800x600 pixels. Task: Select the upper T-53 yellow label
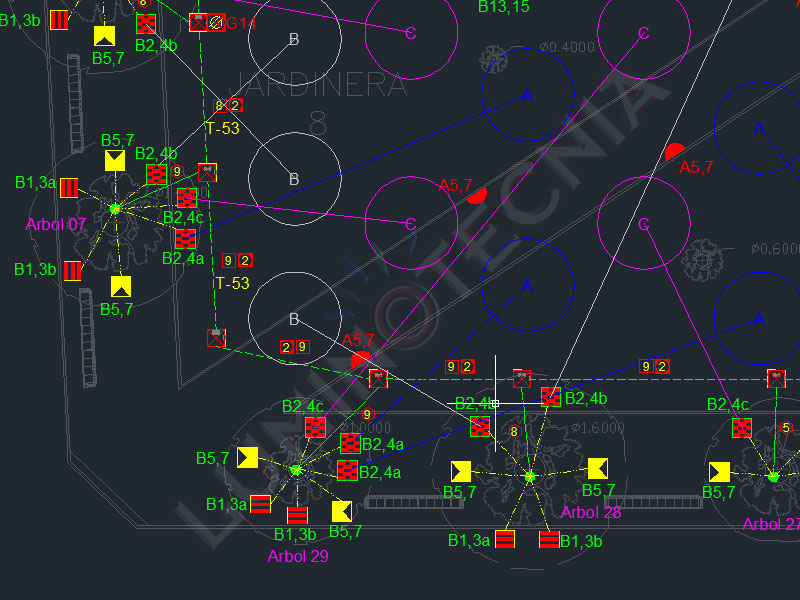coord(222,129)
